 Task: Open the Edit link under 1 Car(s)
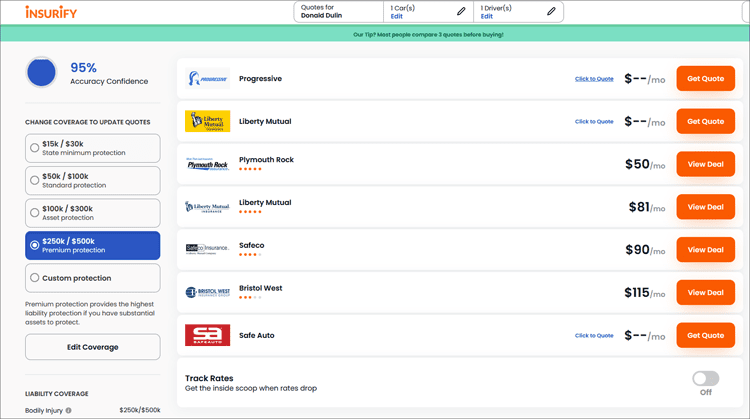(397, 17)
